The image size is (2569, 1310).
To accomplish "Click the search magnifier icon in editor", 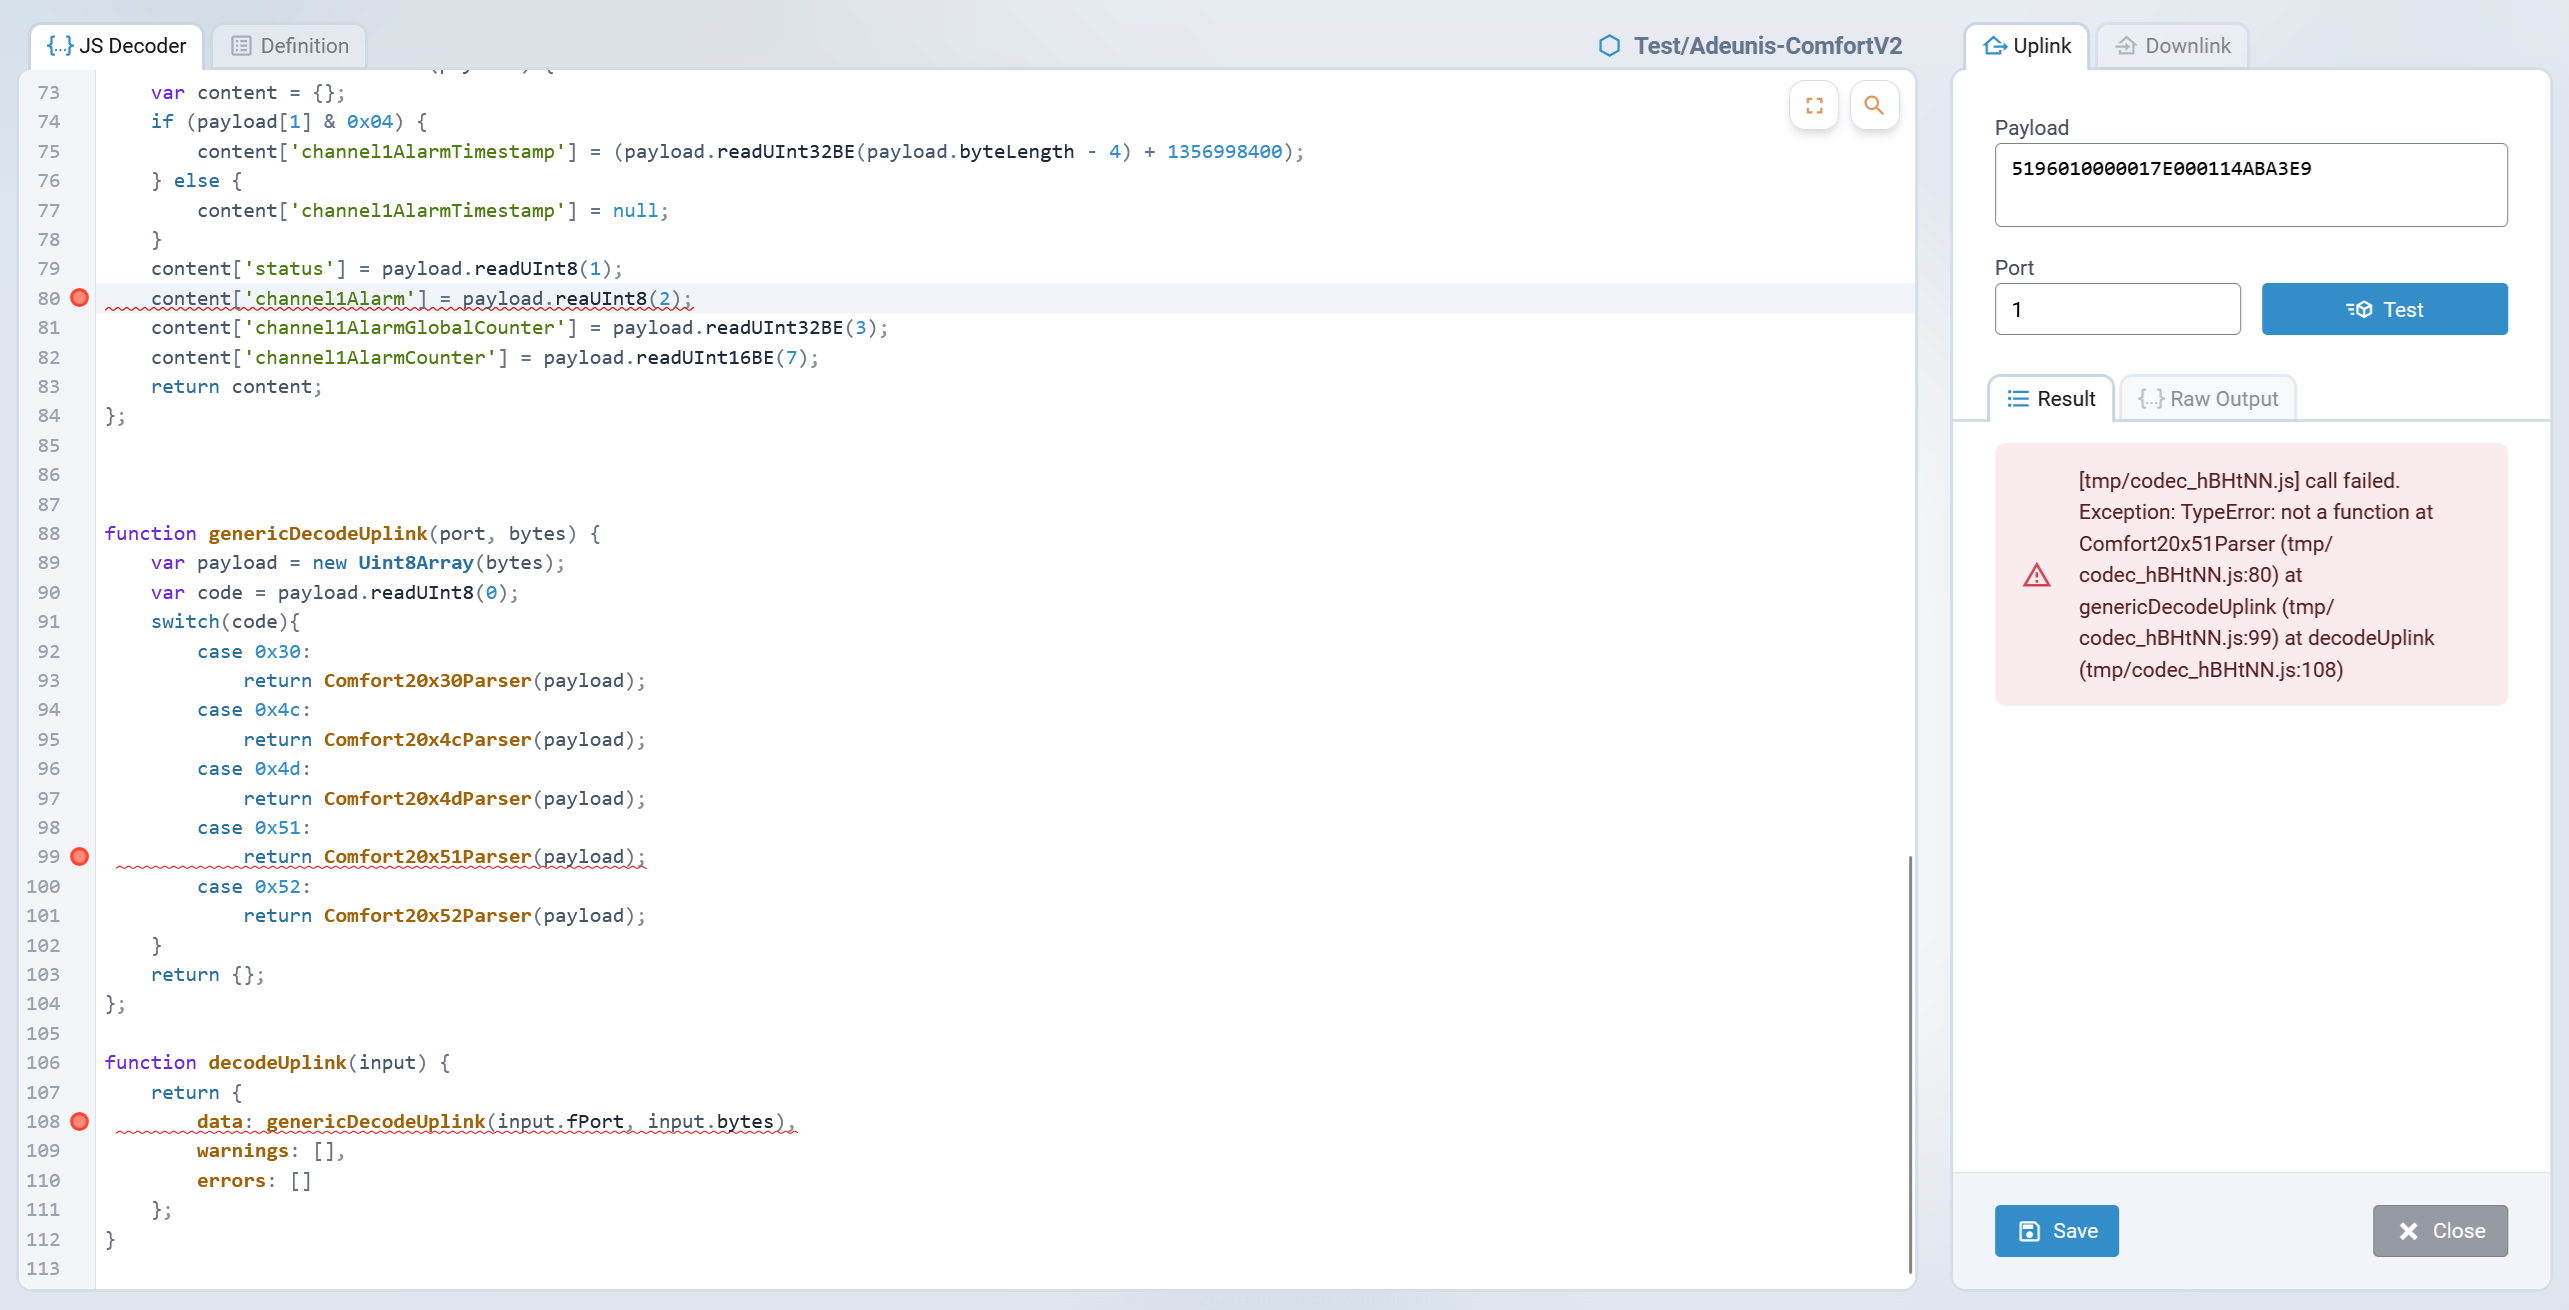I will pos(1874,106).
